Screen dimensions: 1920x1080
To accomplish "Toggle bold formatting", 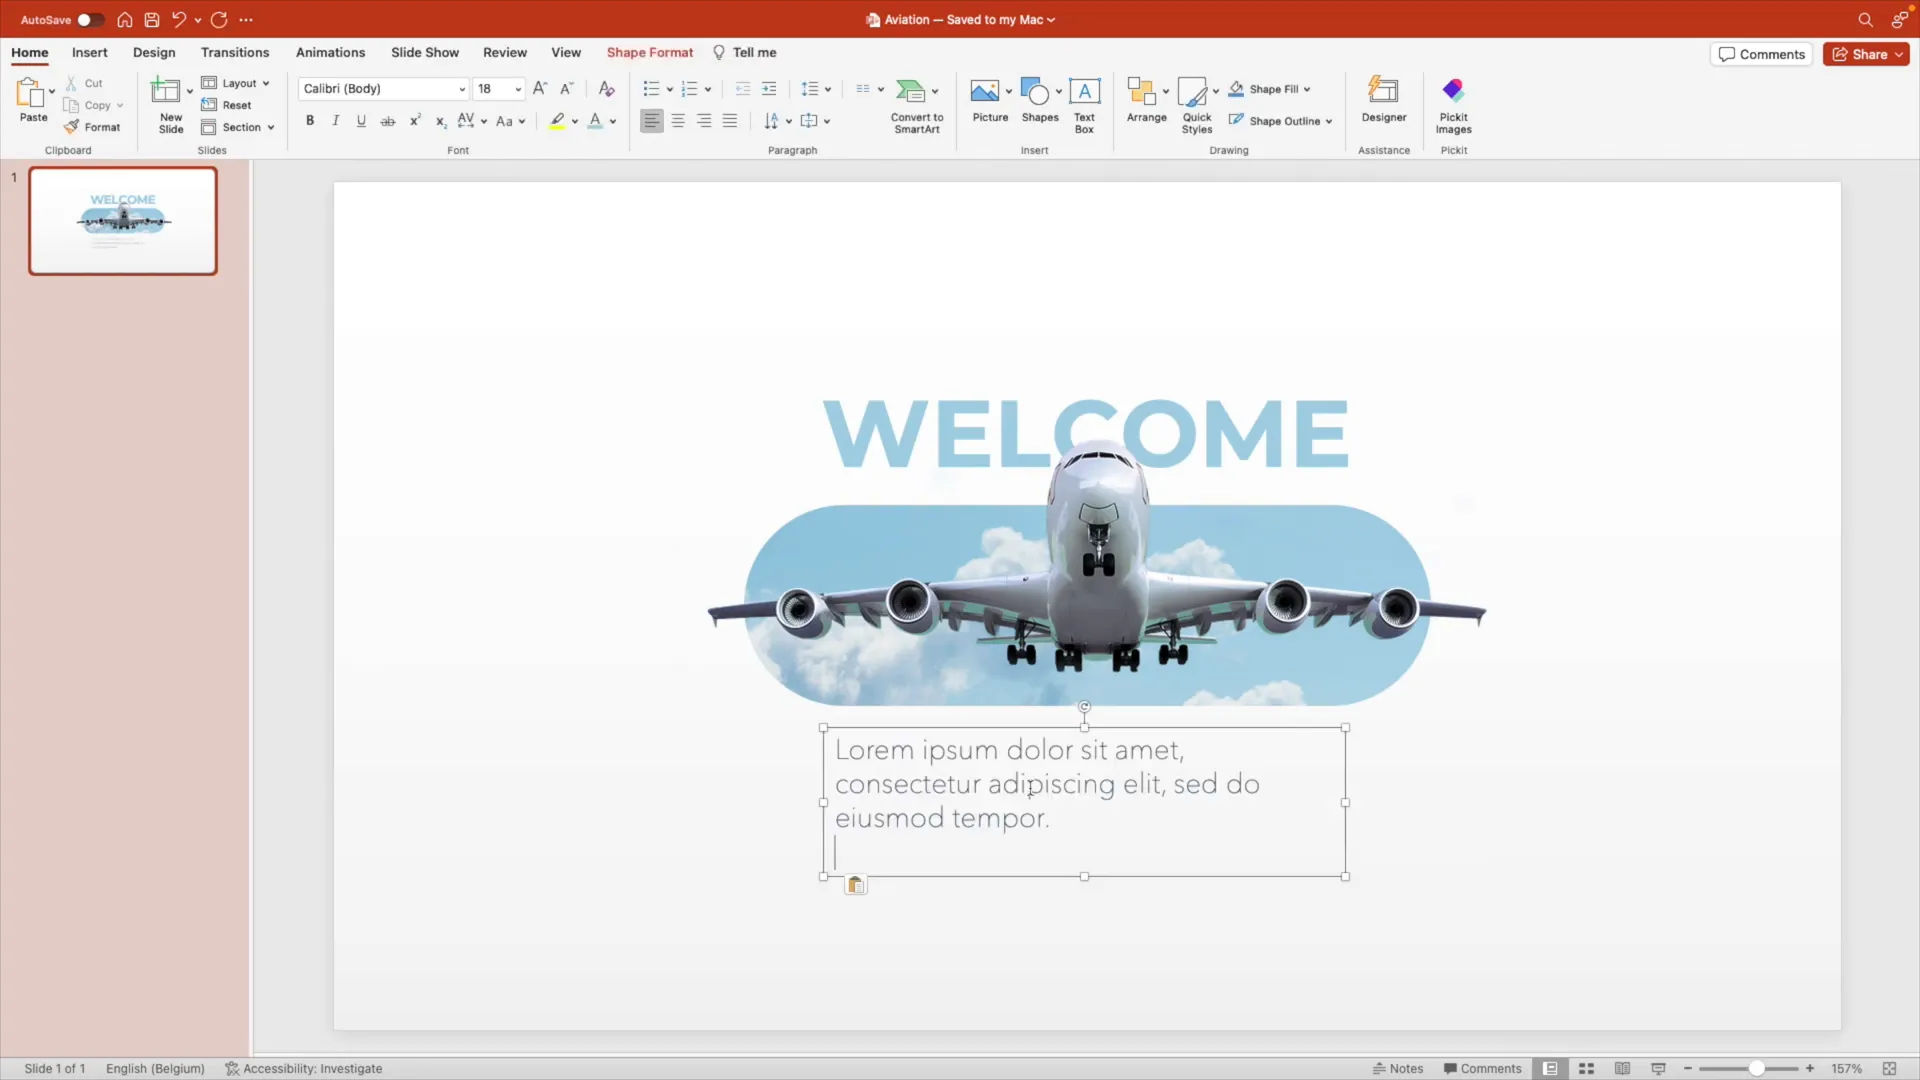I will point(310,121).
